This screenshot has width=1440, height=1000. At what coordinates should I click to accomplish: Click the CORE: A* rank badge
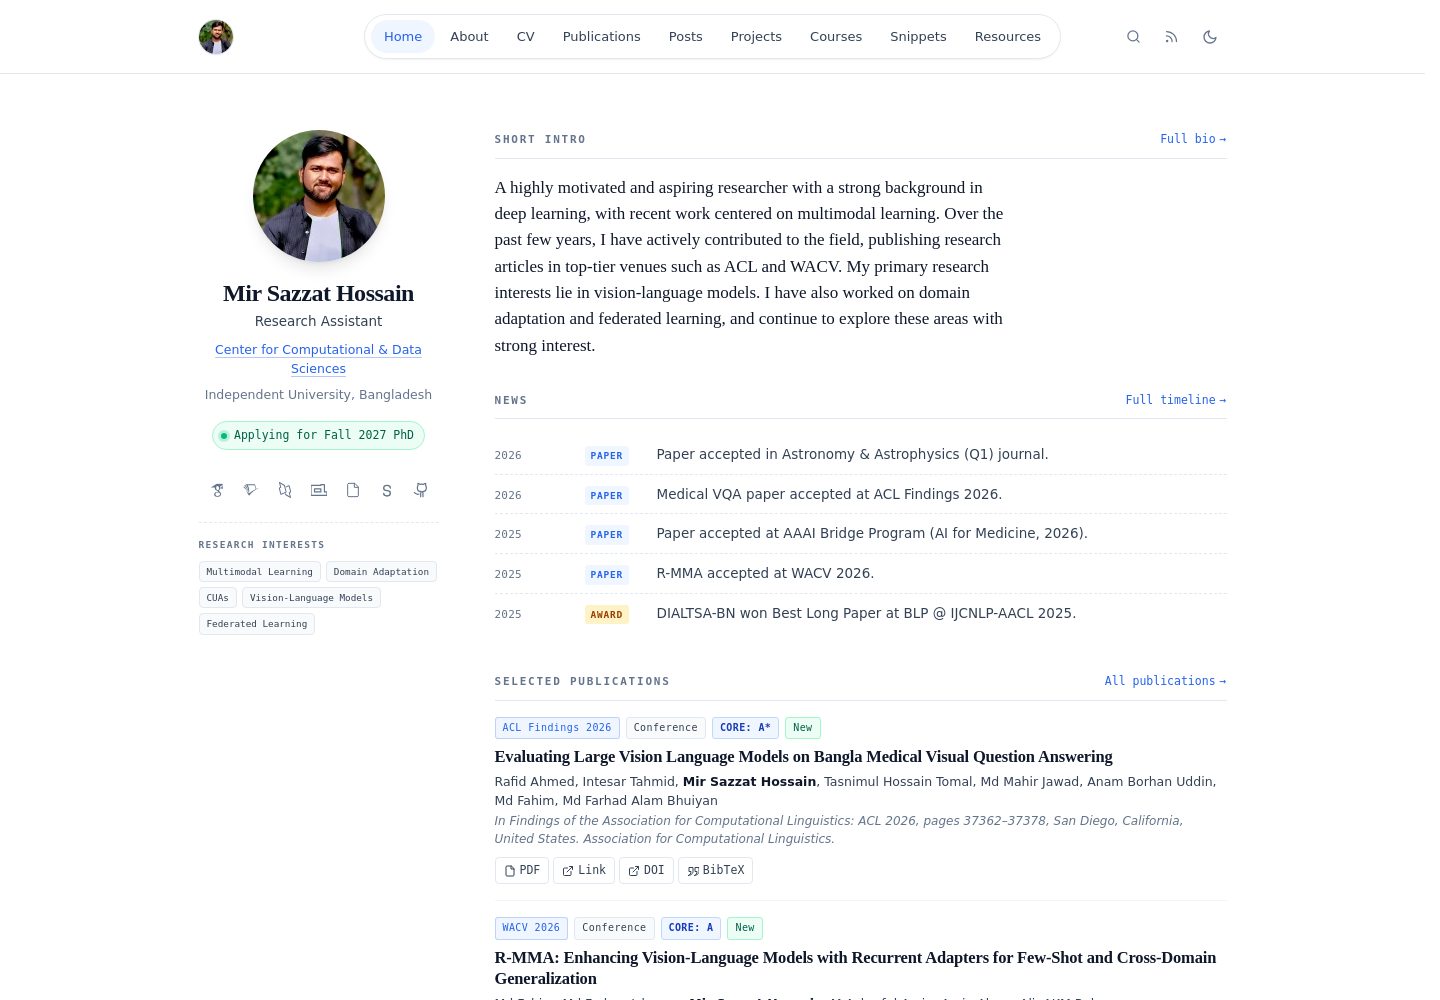(745, 728)
